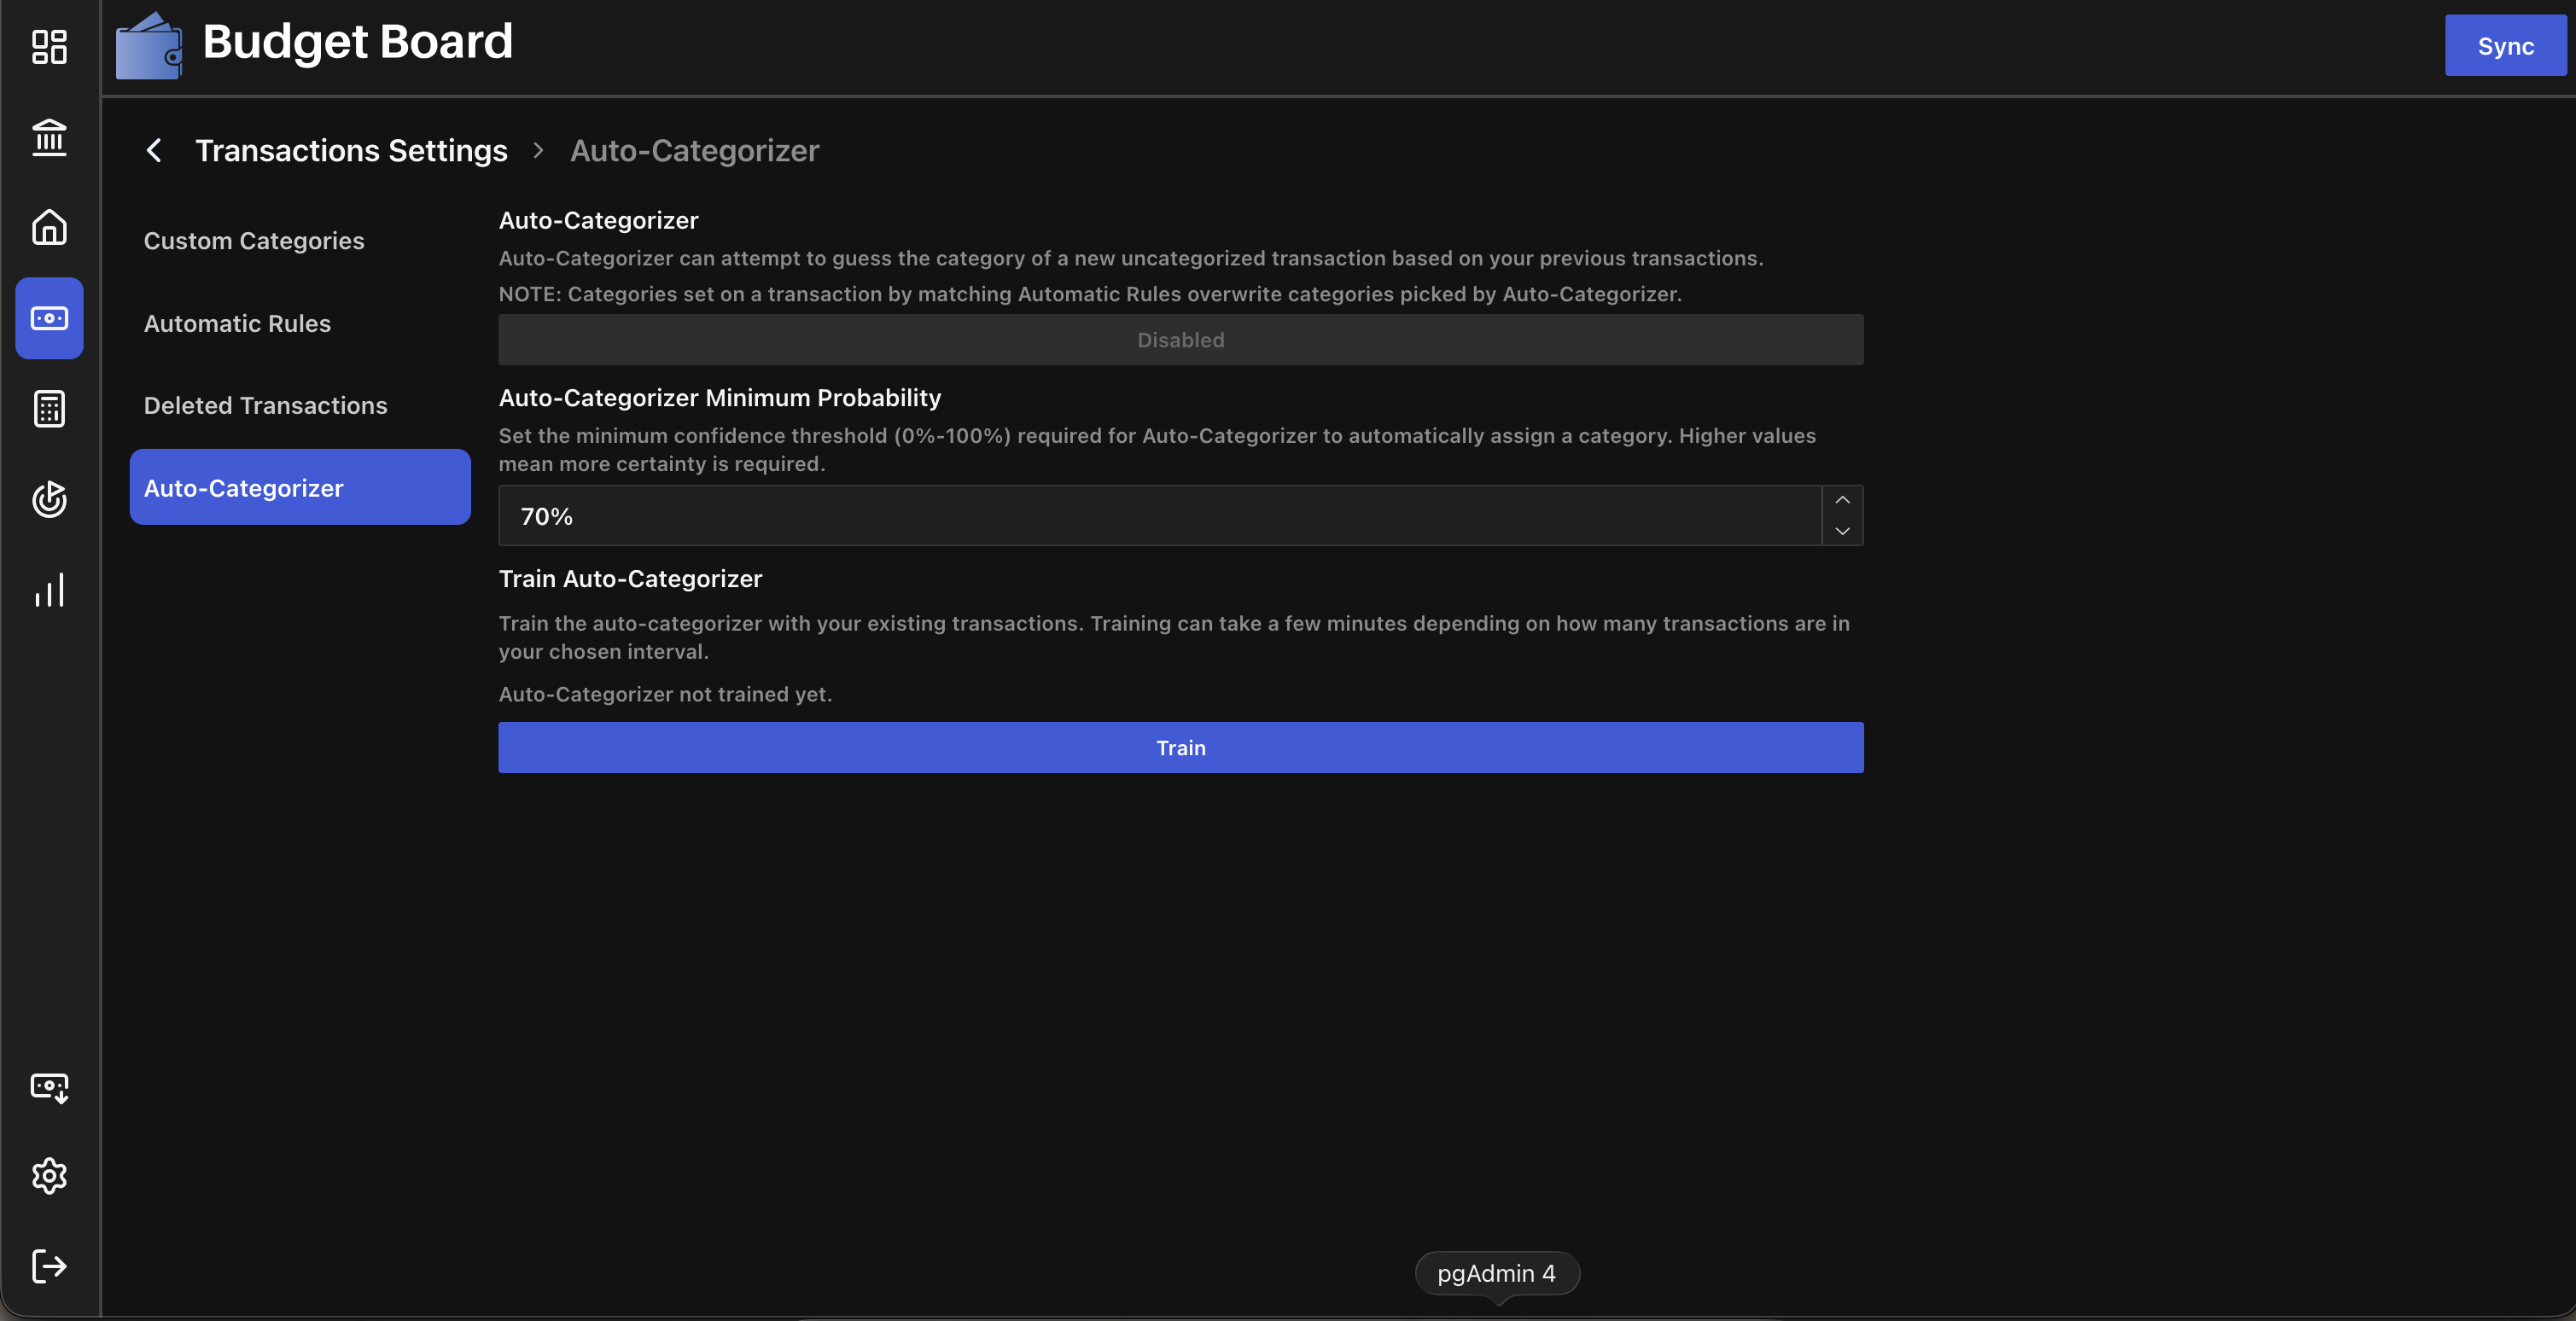Click the Sync button

(2505, 45)
